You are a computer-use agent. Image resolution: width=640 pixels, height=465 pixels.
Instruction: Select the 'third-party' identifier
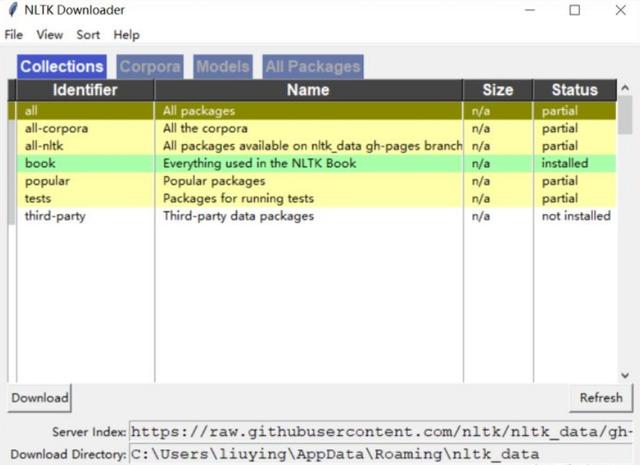pyautogui.click(x=55, y=216)
